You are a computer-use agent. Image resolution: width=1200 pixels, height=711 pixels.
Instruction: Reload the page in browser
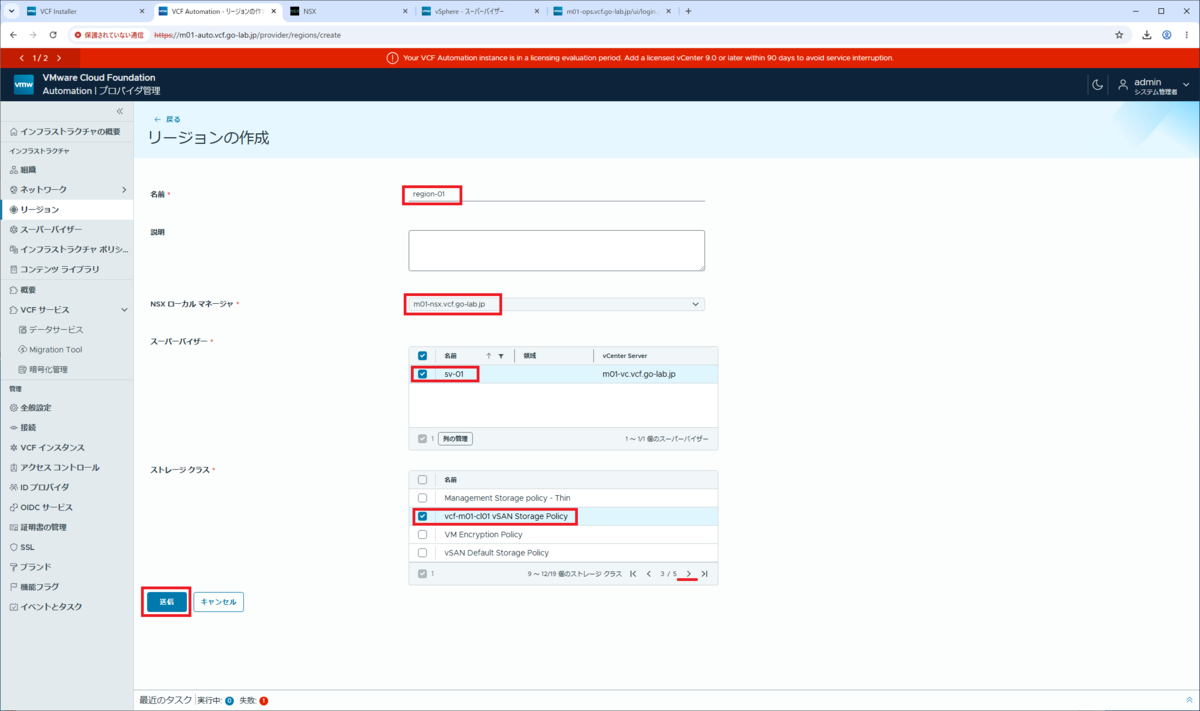53,34
